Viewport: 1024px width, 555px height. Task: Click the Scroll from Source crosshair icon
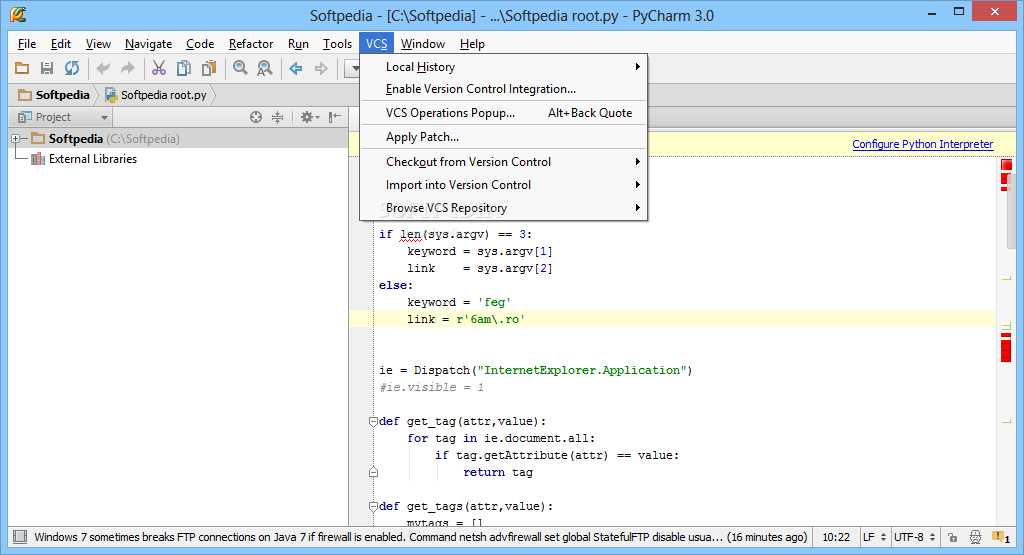256,117
